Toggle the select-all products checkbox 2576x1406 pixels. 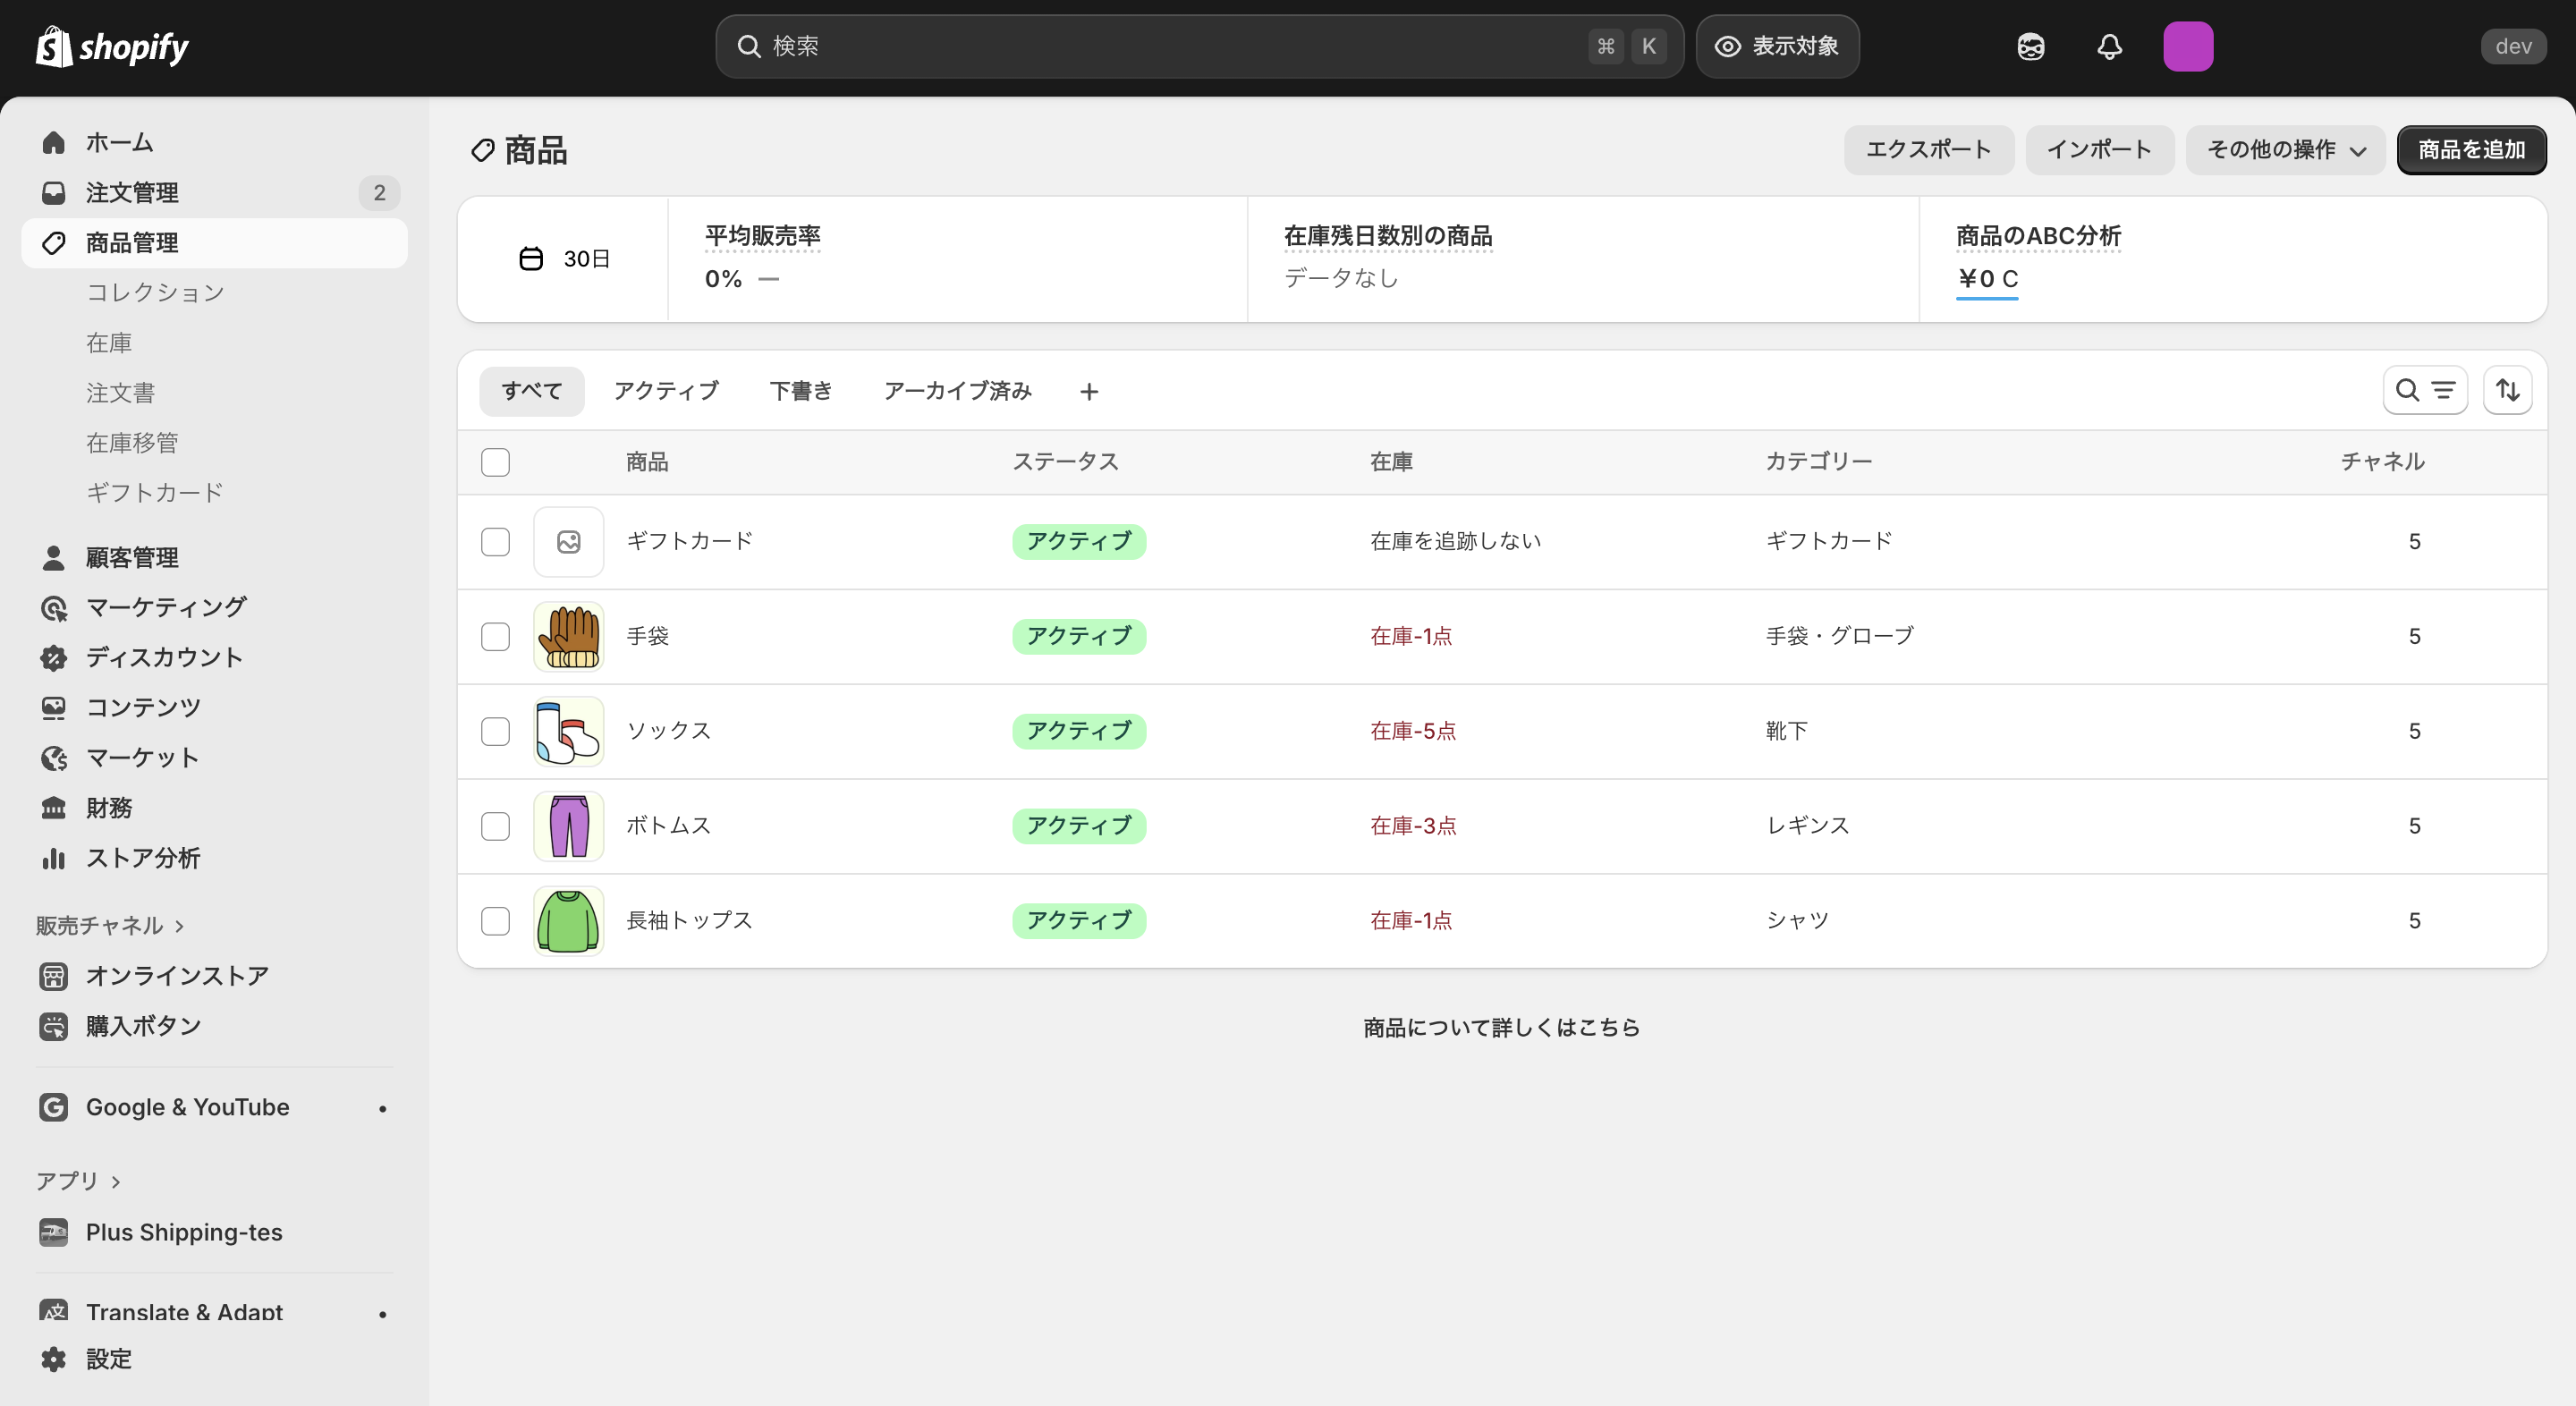point(495,462)
